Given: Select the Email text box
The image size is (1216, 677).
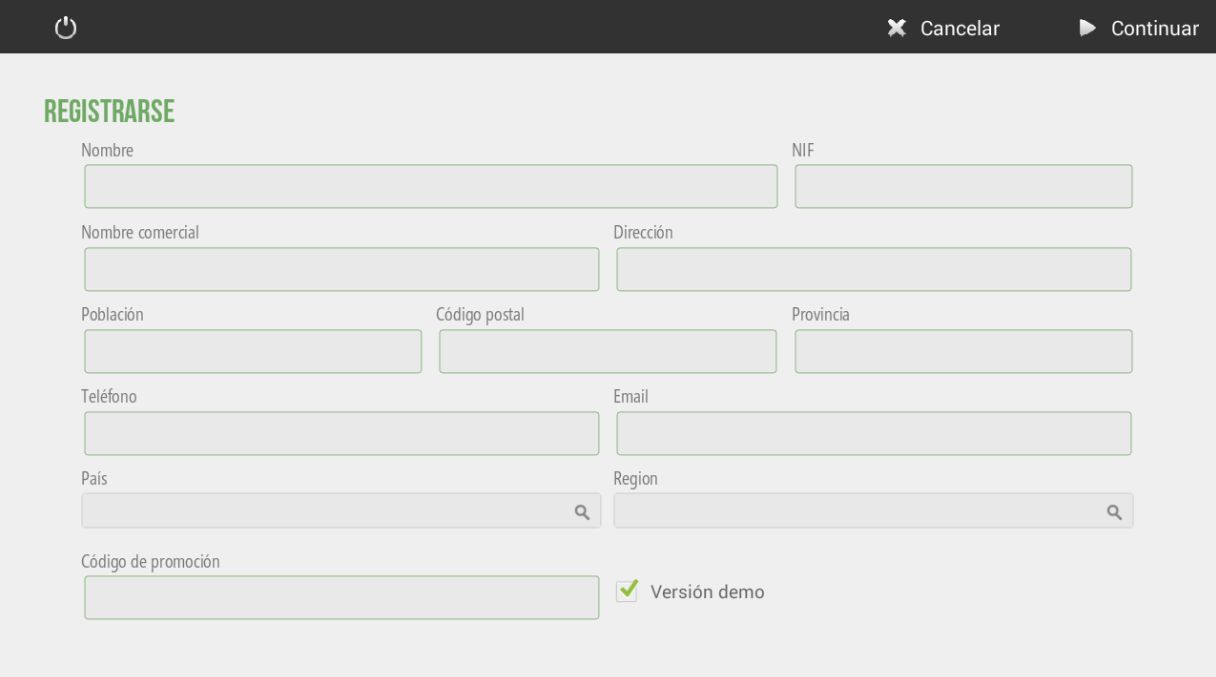Looking at the screenshot, I should 874,433.
